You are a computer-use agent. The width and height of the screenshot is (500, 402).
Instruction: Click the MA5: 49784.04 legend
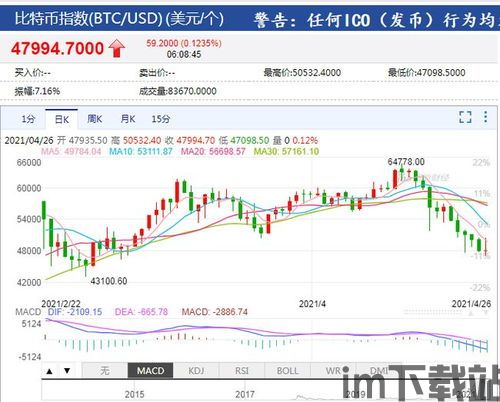click(71, 152)
